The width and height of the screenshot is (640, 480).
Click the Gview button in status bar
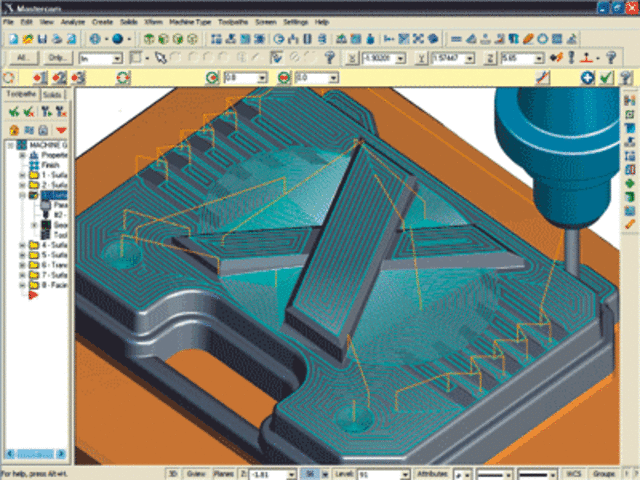click(x=196, y=474)
